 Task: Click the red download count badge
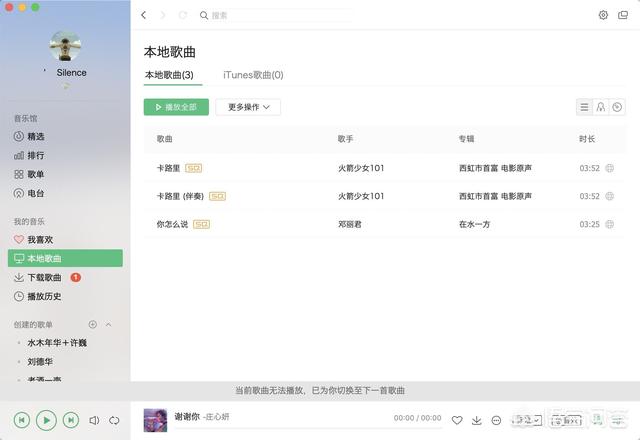click(76, 278)
